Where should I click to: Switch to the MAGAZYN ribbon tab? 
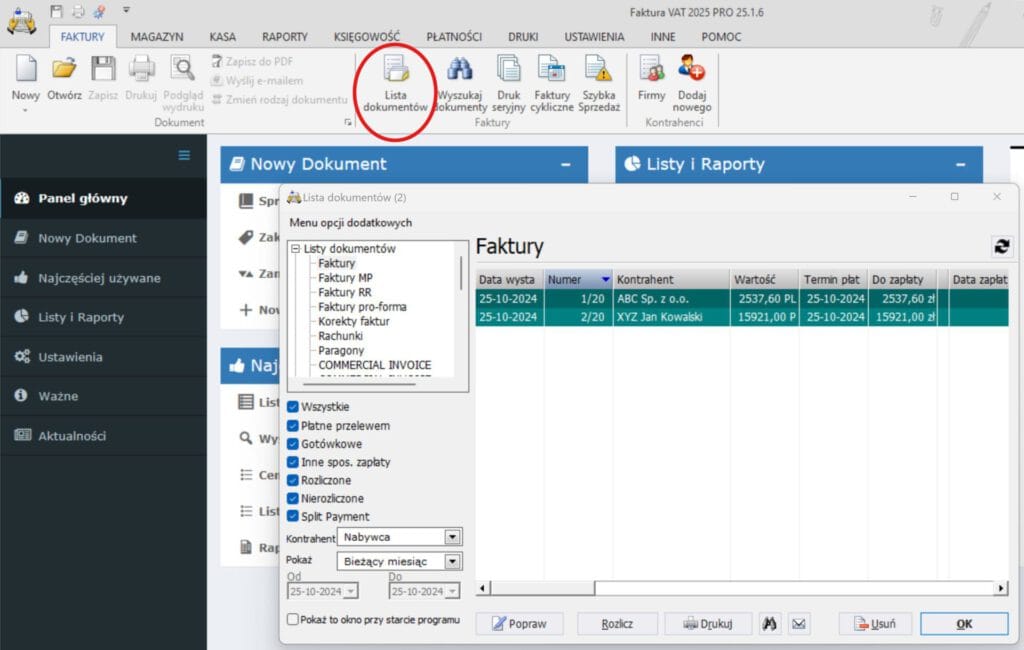tap(156, 37)
